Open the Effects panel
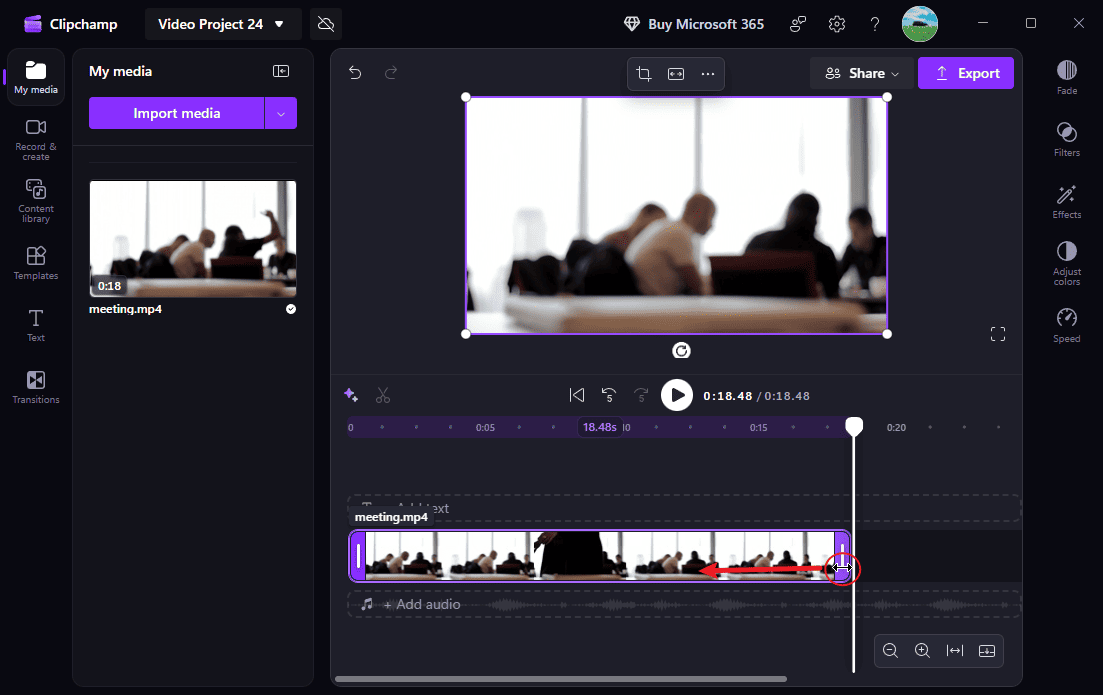This screenshot has height=695, width=1103. click(1066, 201)
